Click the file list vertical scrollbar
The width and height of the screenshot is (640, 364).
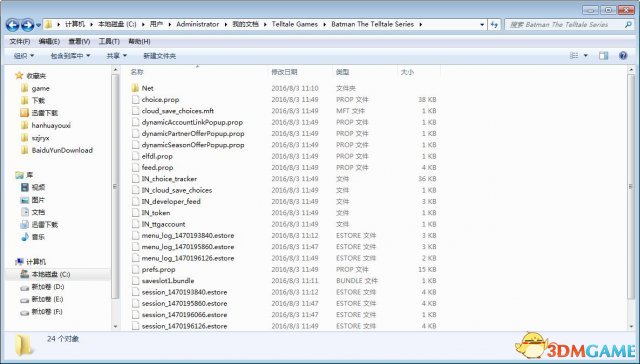pyautogui.click(x=631, y=186)
